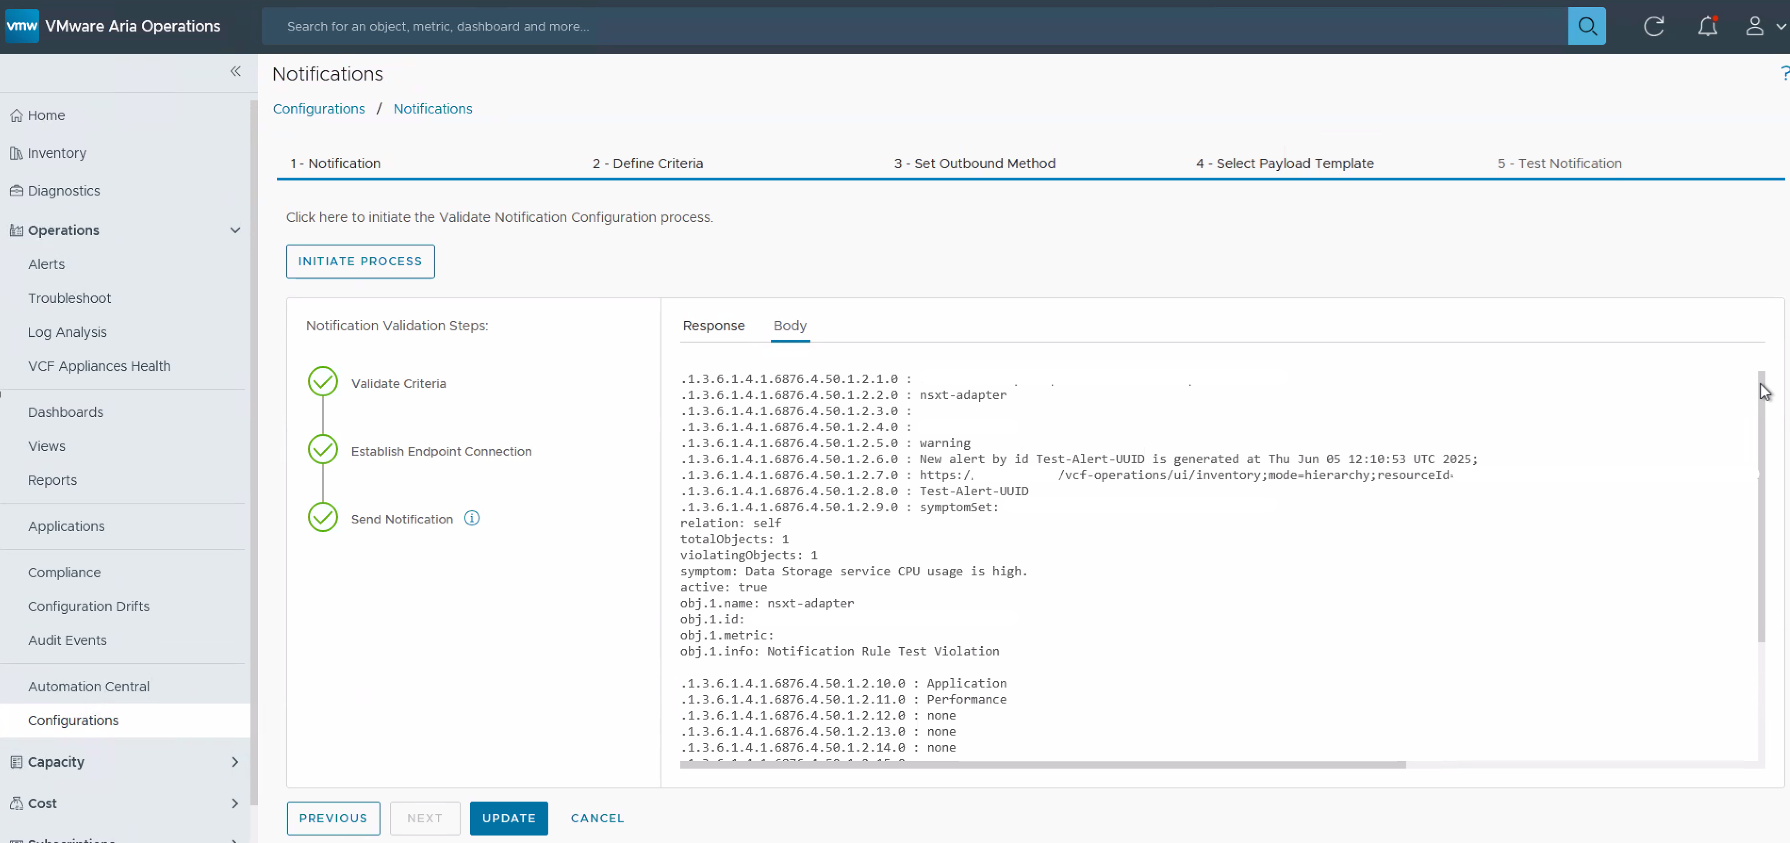Collapse the left navigation sidebar
The height and width of the screenshot is (843, 1790).
coord(236,71)
